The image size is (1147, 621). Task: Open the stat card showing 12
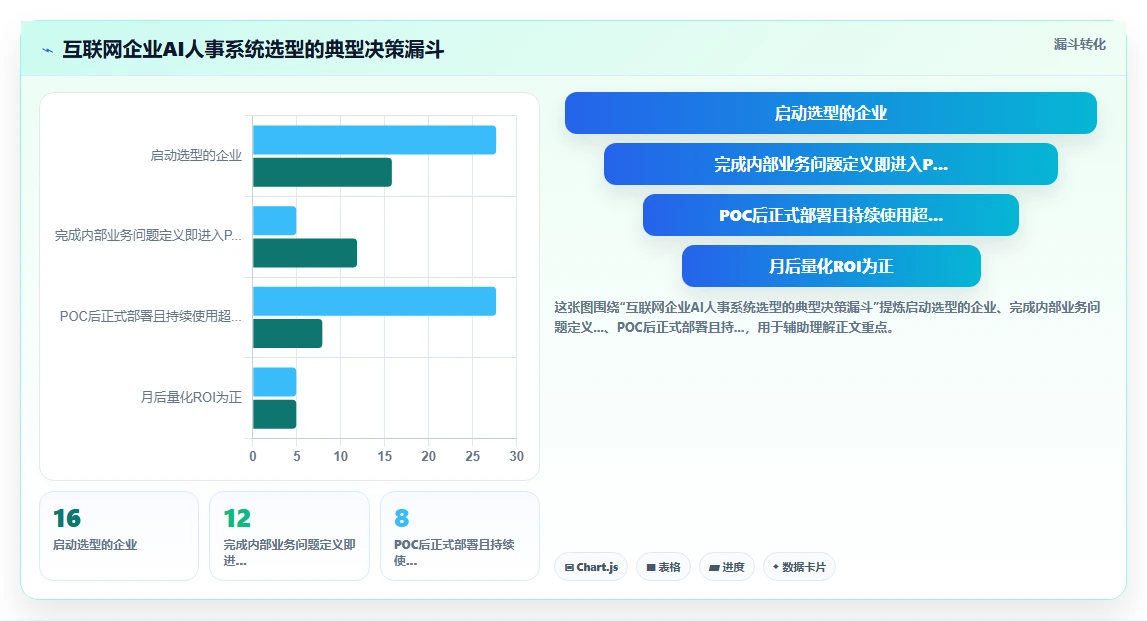tap(289, 536)
